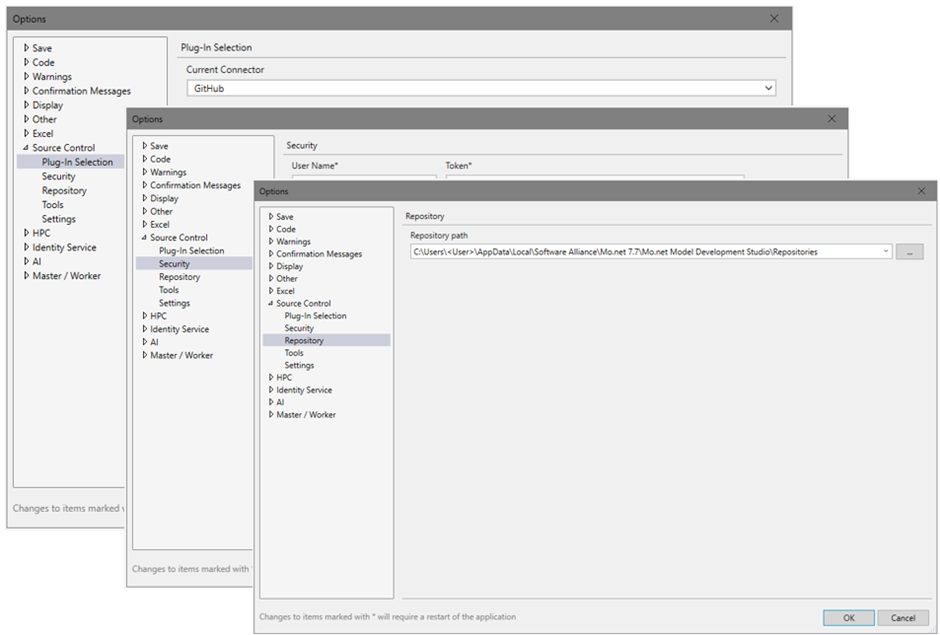The image size is (940, 635).
Task: Select Code in middle Options window
Action: [x=160, y=159]
